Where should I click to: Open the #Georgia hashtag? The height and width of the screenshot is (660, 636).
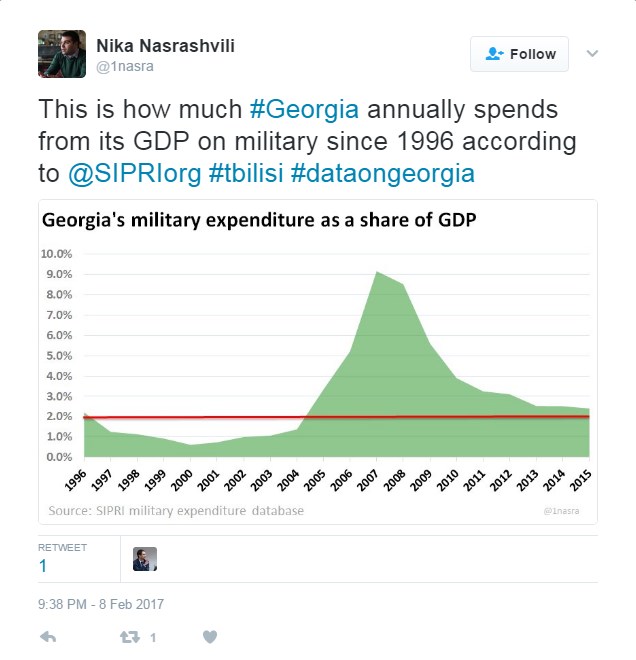317,109
